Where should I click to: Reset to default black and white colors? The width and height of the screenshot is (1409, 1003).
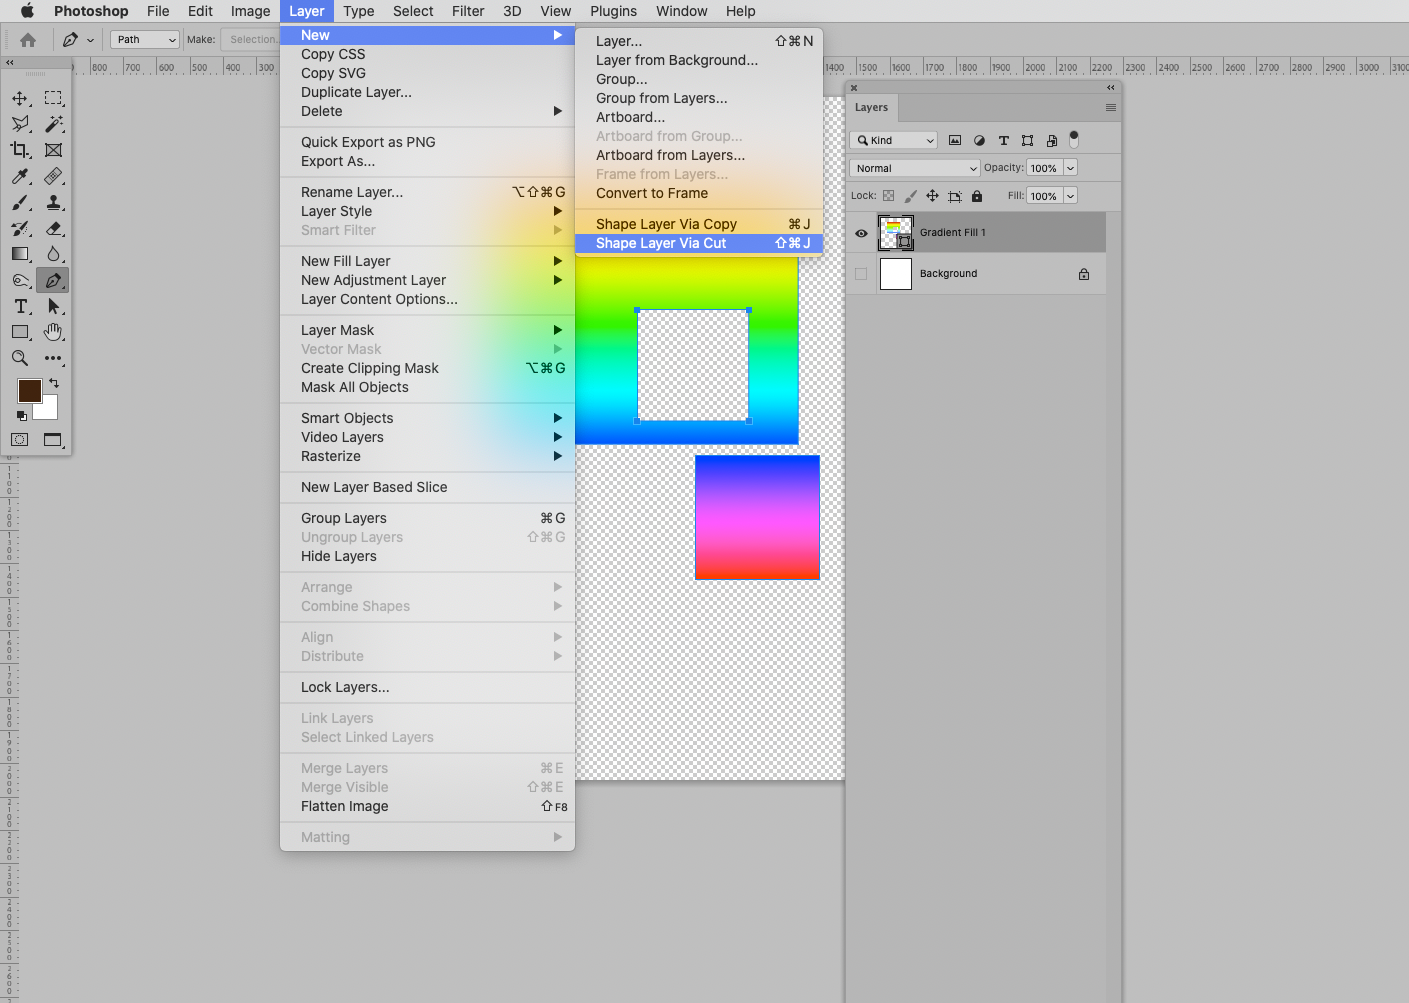click(22, 415)
